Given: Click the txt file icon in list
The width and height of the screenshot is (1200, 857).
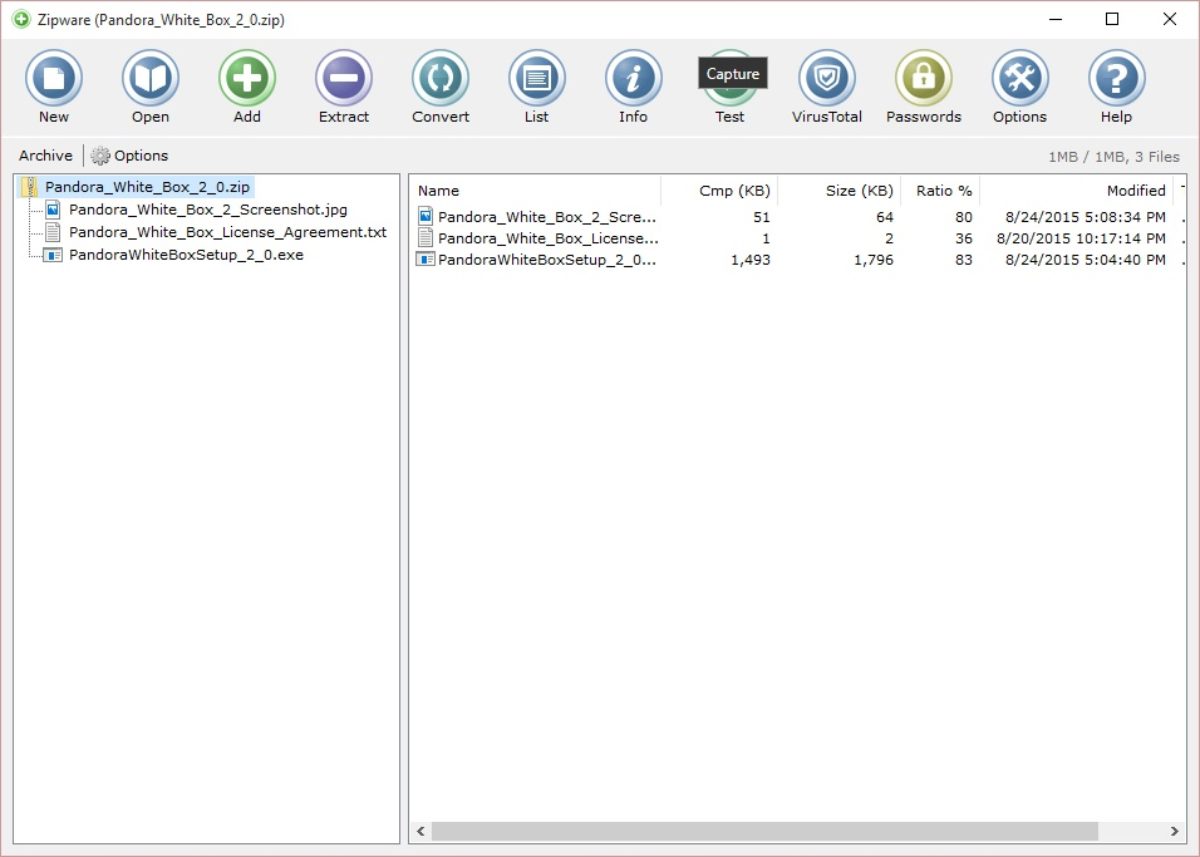Looking at the screenshot, I should [x=425, y=238].
